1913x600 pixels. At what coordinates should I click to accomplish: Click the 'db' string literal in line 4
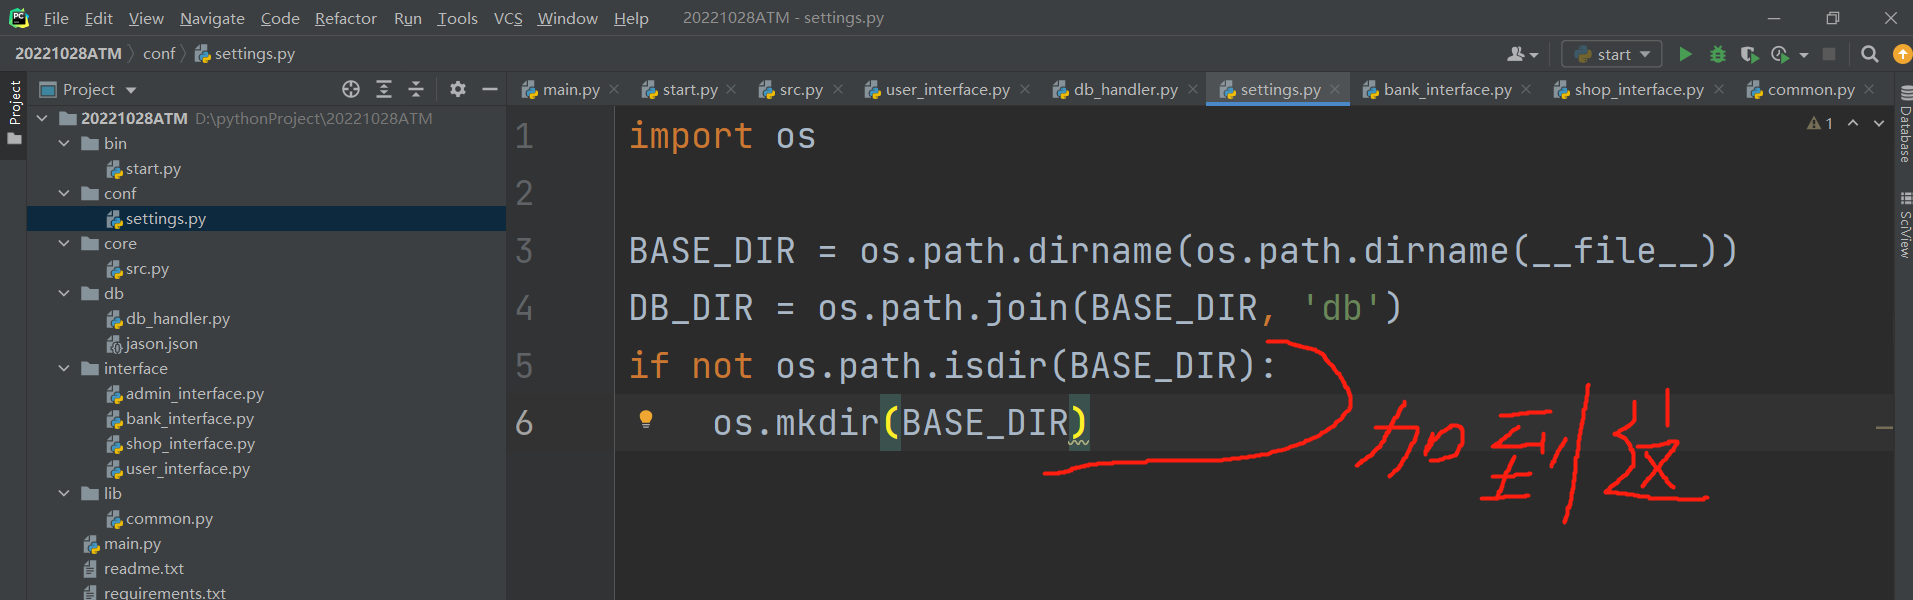(1342, 308)
